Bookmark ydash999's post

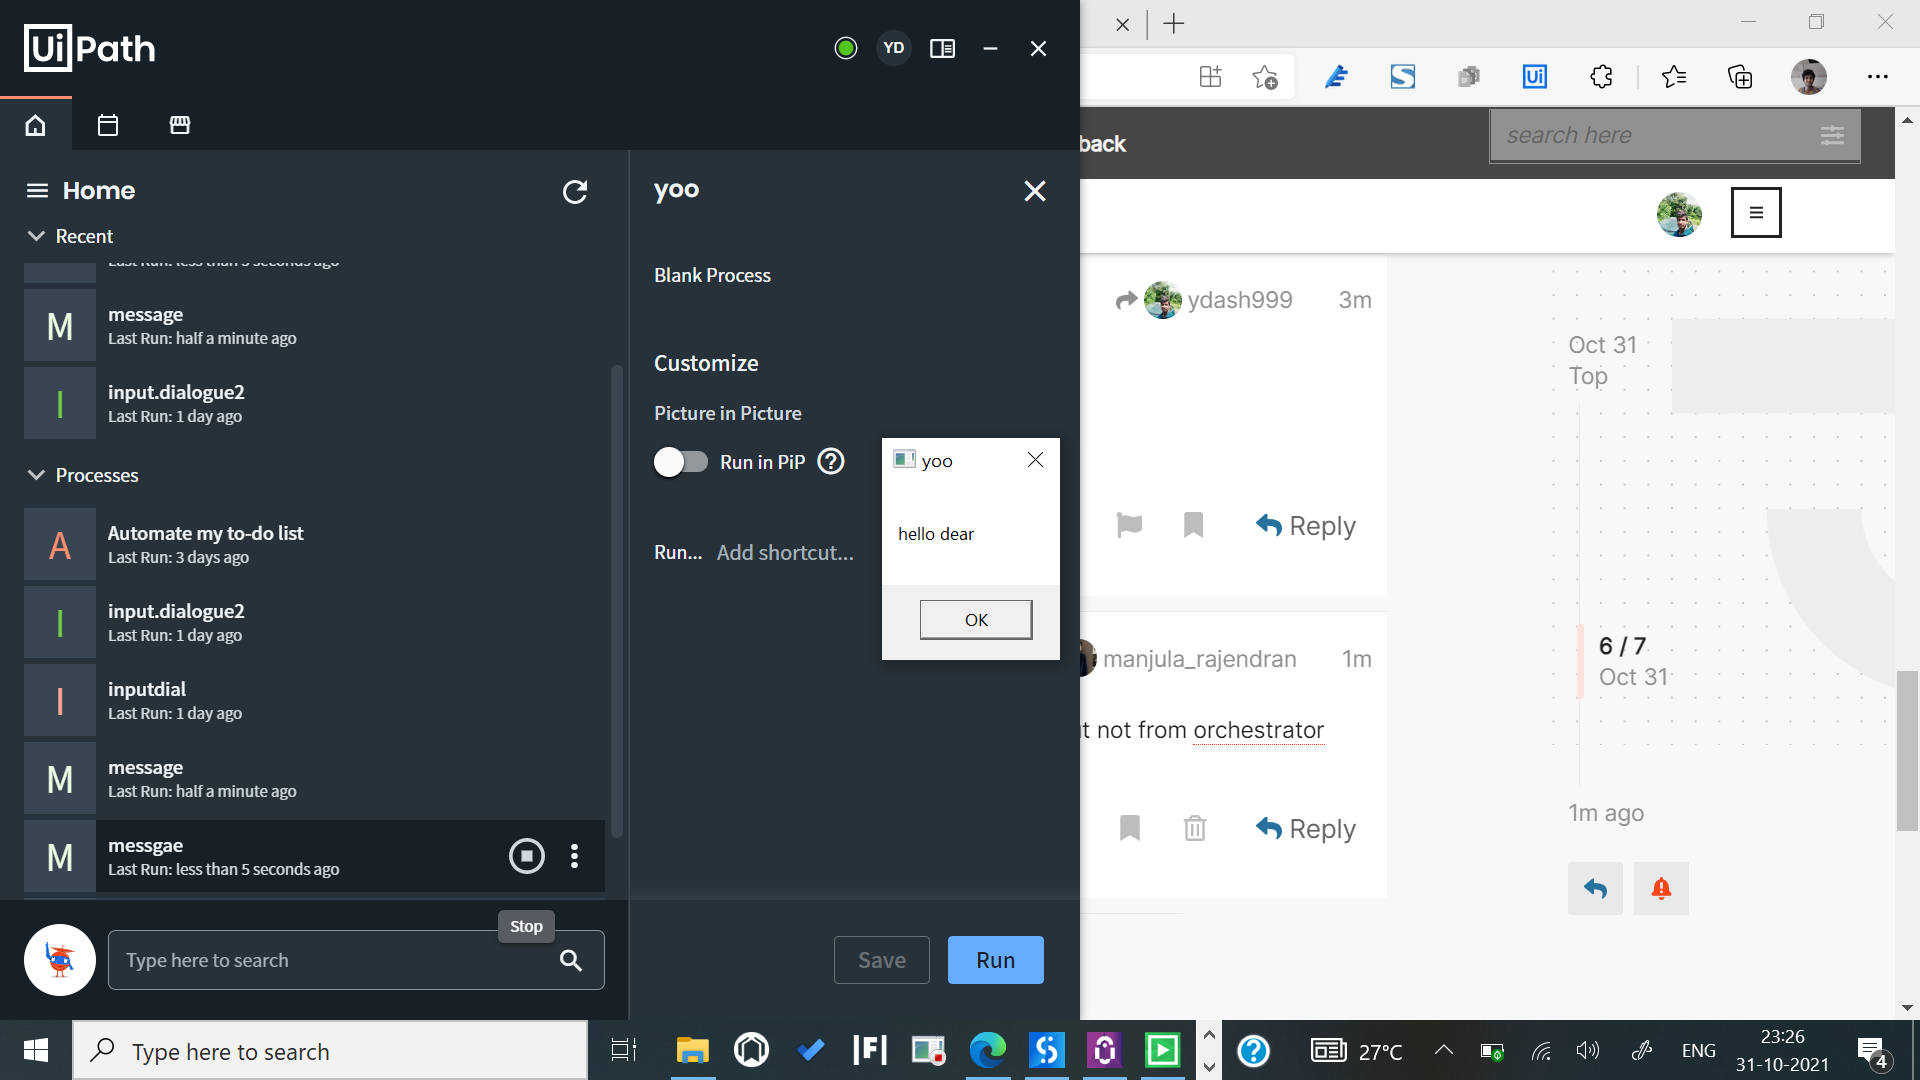click(x=1193, y=525)
